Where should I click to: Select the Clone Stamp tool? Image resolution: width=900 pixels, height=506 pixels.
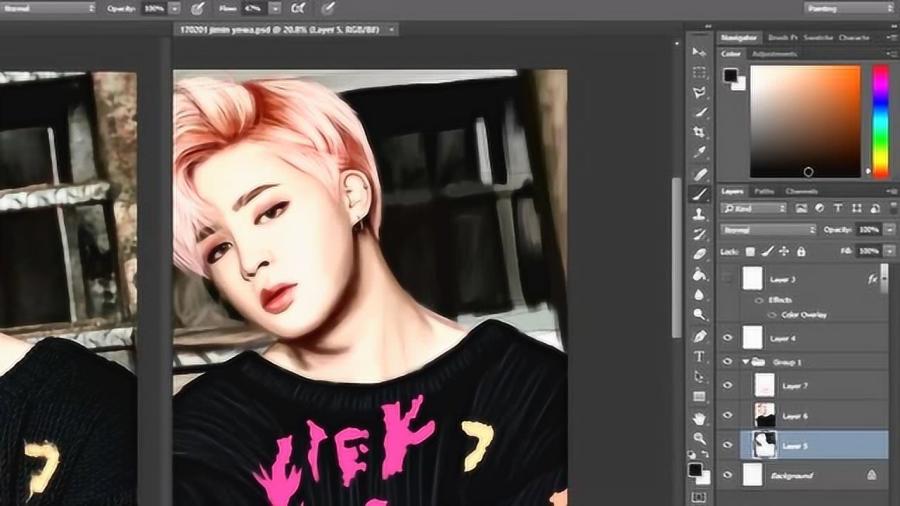(x=699, y=214)
